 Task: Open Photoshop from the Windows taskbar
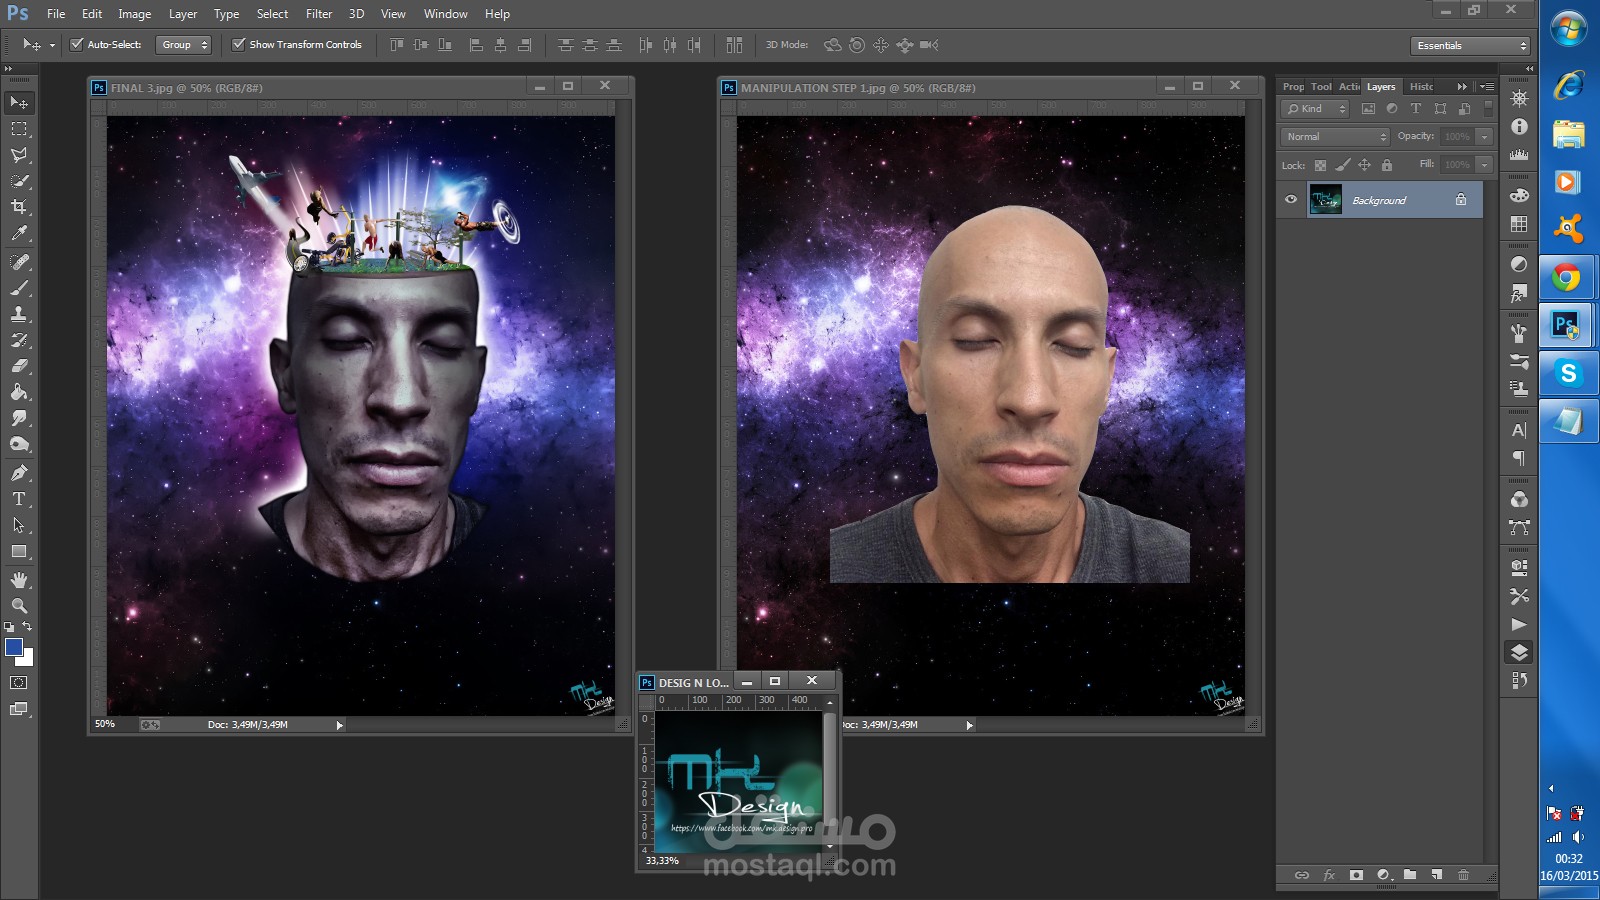pos(1565,325)
